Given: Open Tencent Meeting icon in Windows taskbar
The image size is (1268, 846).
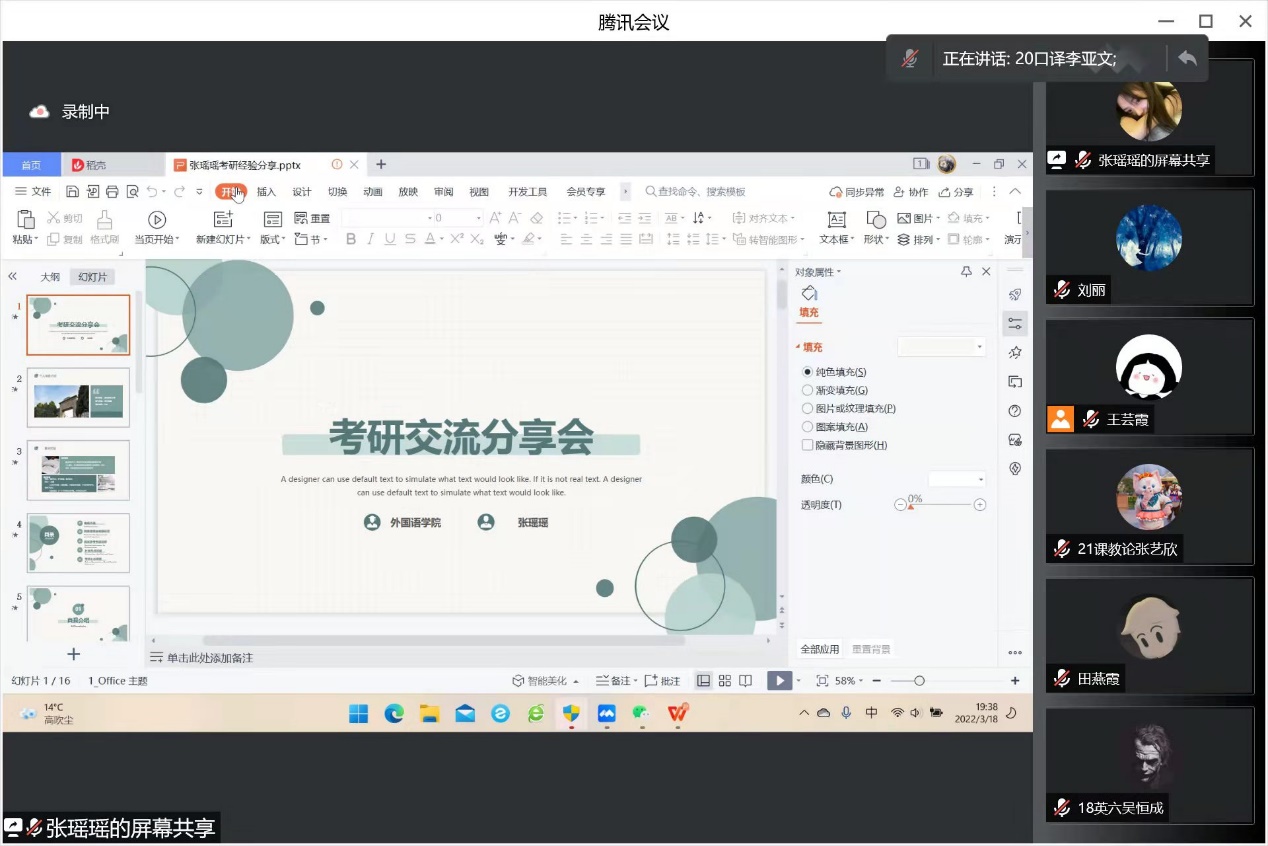Looking at the screenshot, I should 606,713.
